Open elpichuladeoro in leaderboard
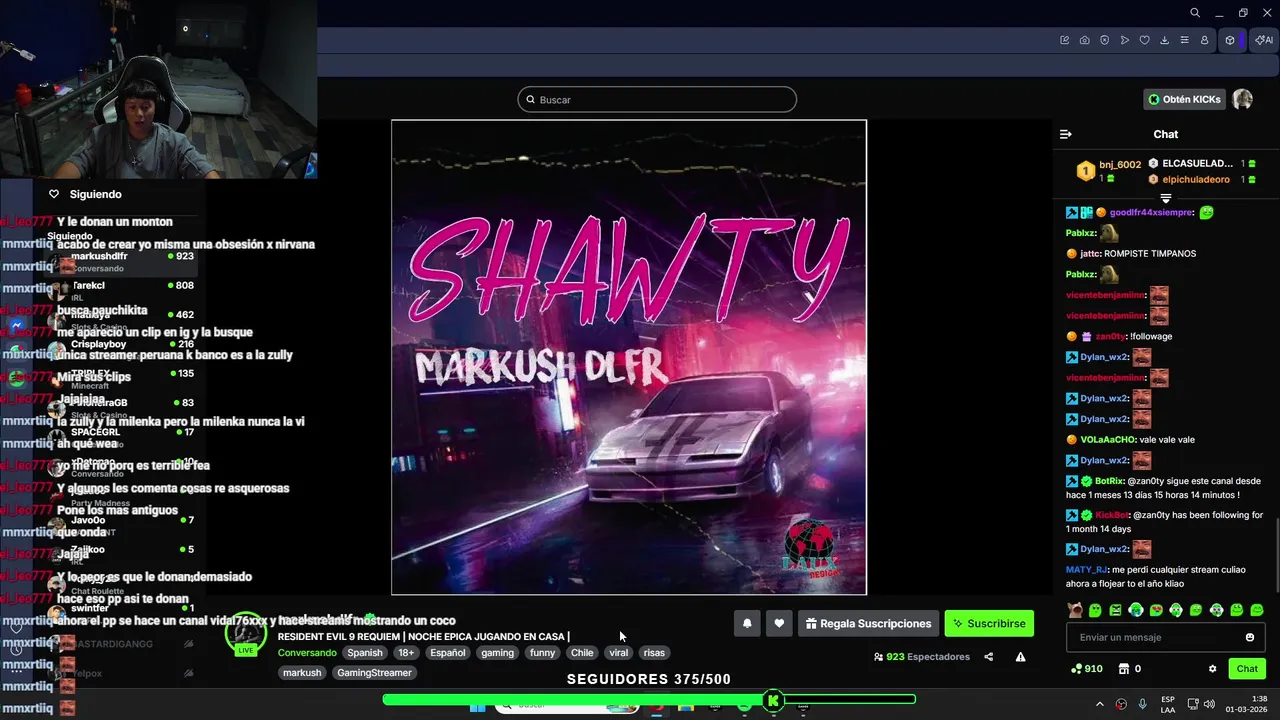 click(1196, 179)
